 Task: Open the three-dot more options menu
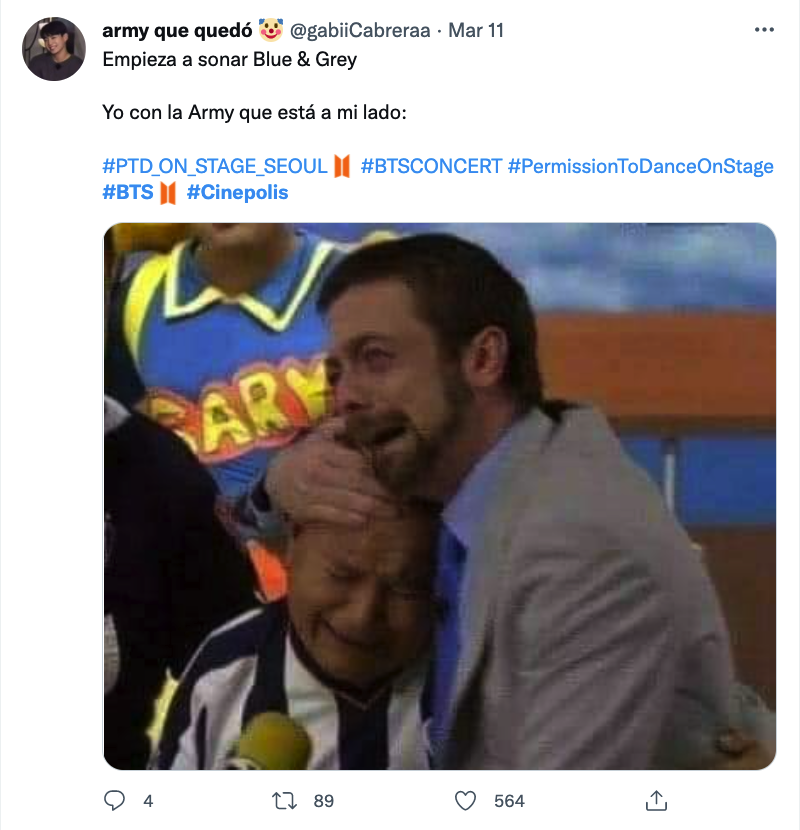tap(764, 30)
